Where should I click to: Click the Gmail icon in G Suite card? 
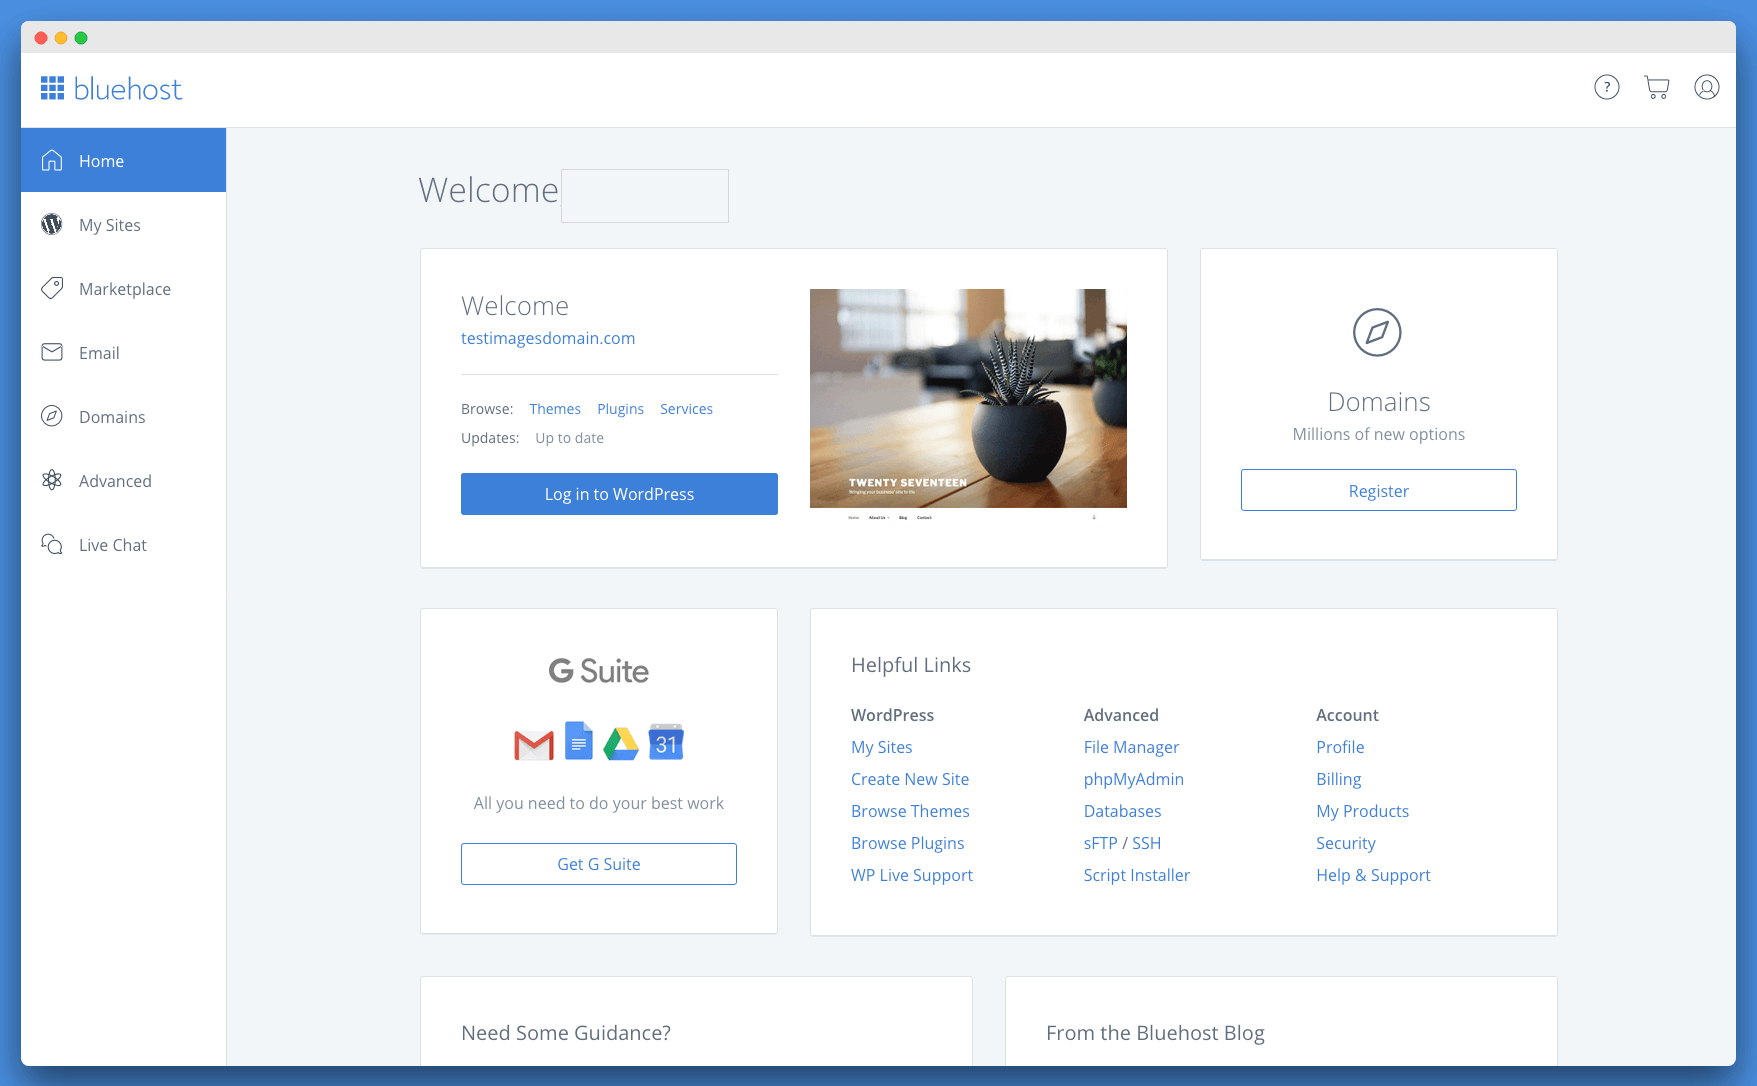coord(533,744)
